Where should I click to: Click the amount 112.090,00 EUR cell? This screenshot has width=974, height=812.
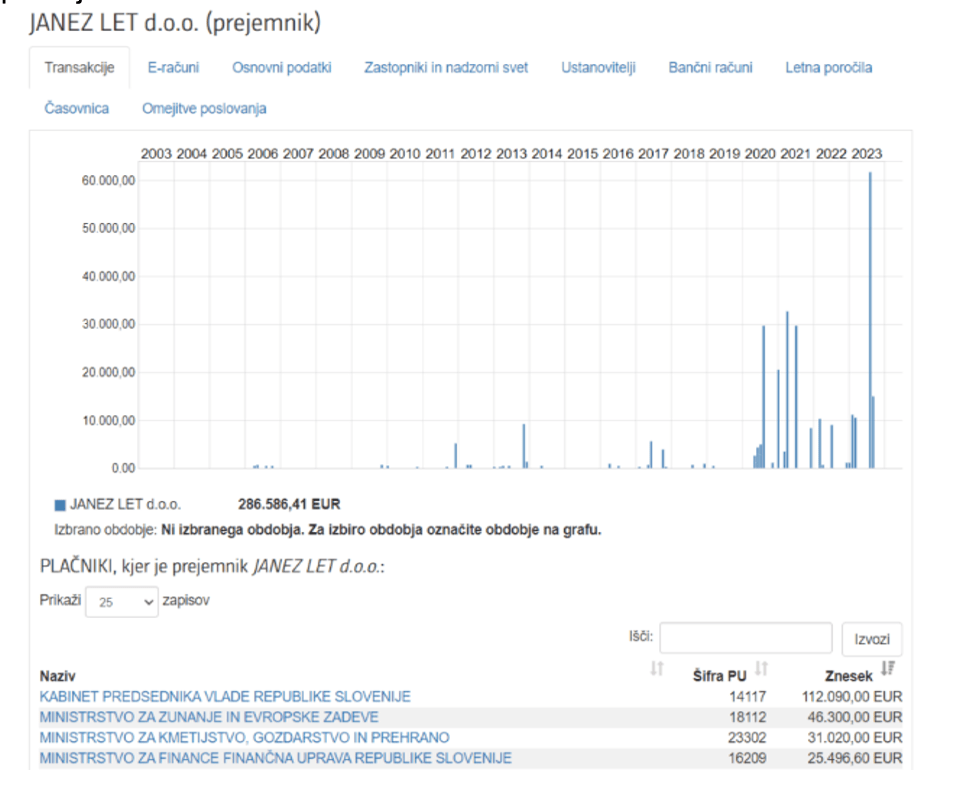[x=852, y=696]
